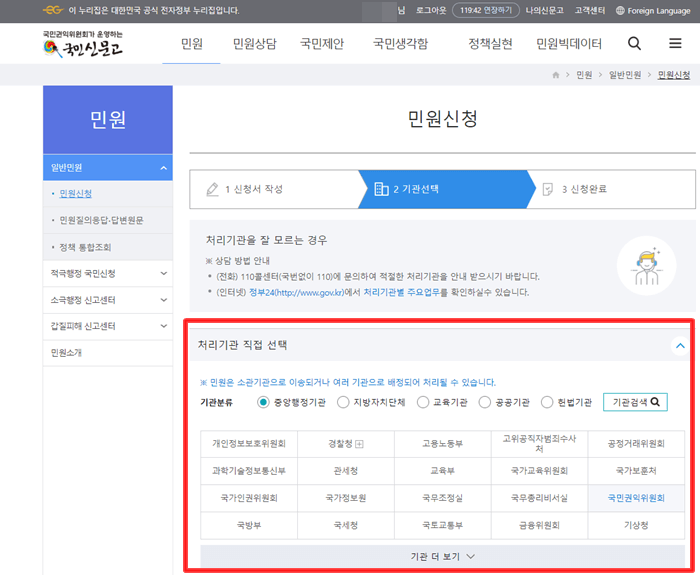The height and width of the screenshot is (575, 700).
Task: Open the site search magnifier icon
Action: [x=634, y=44]
